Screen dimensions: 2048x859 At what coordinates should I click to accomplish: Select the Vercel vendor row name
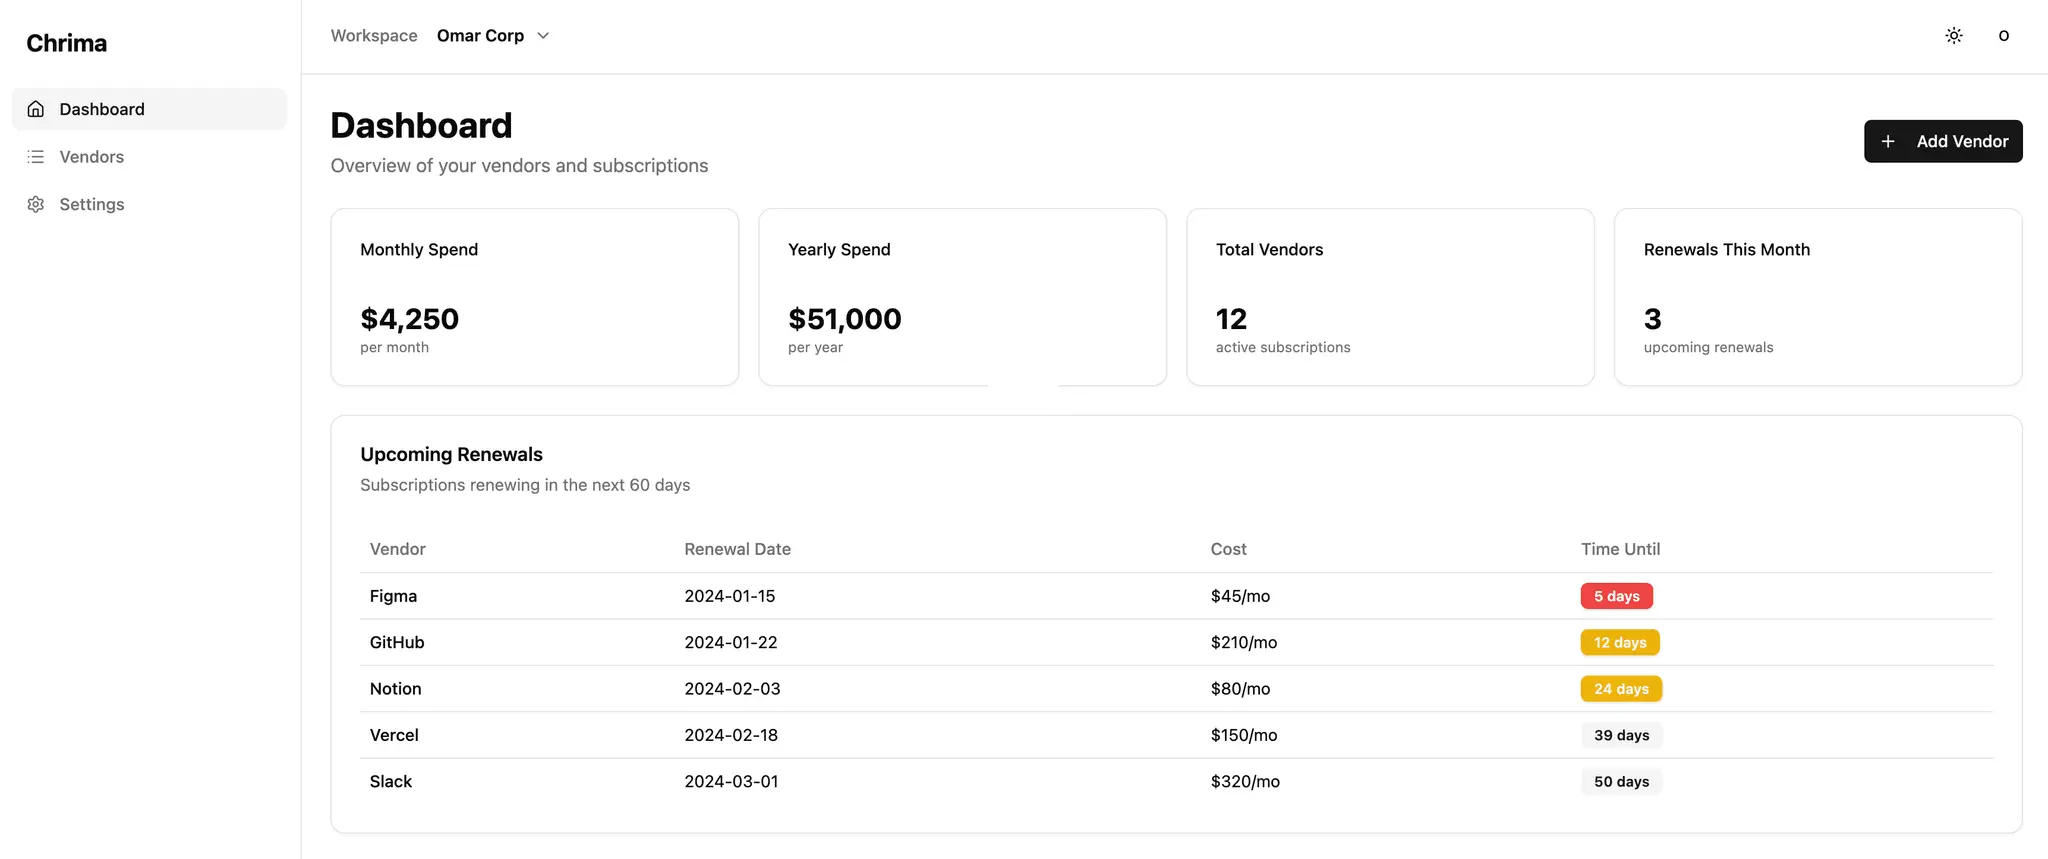(x=394, y=735)
